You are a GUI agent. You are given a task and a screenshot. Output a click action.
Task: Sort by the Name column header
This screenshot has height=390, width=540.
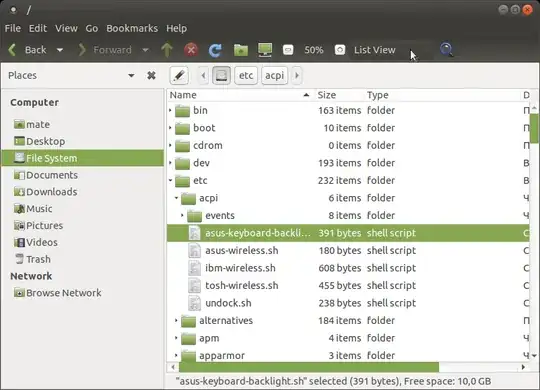240,95
